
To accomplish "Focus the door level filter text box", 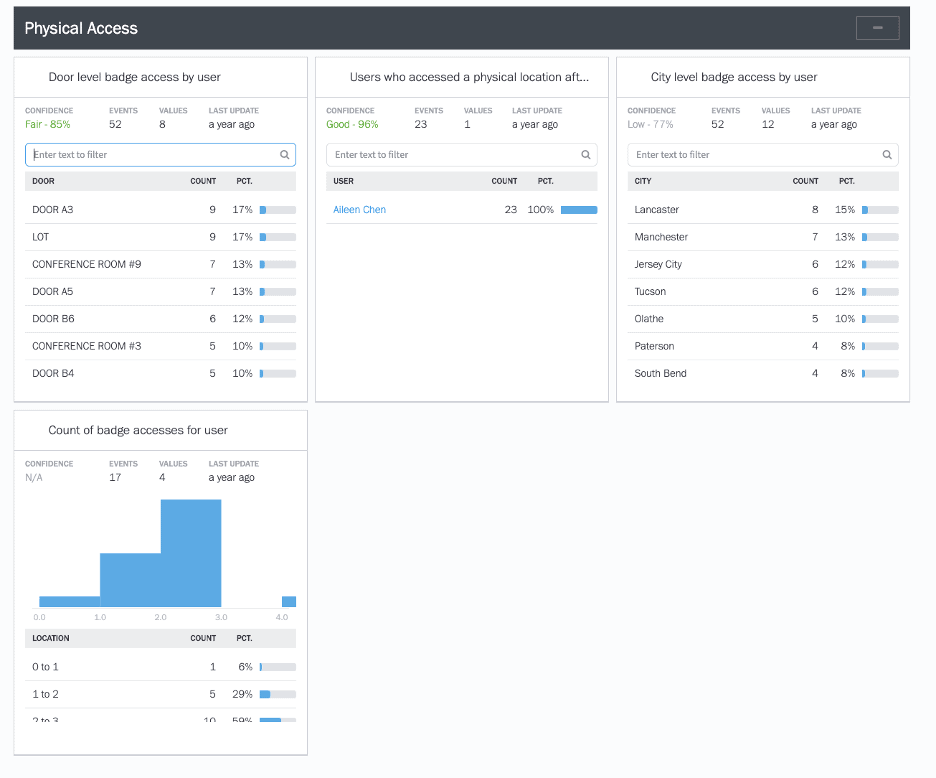I will (x=150, y=155).
